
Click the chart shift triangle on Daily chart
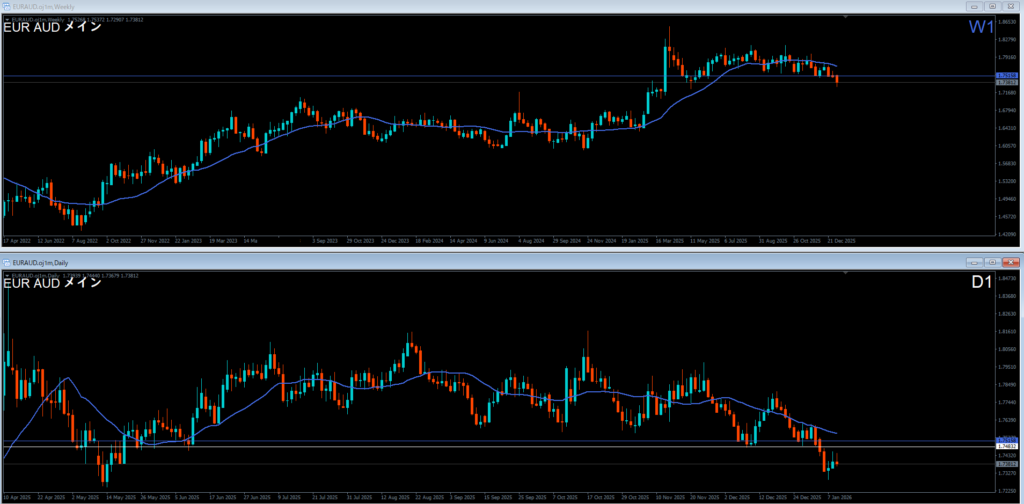(847, 270)
